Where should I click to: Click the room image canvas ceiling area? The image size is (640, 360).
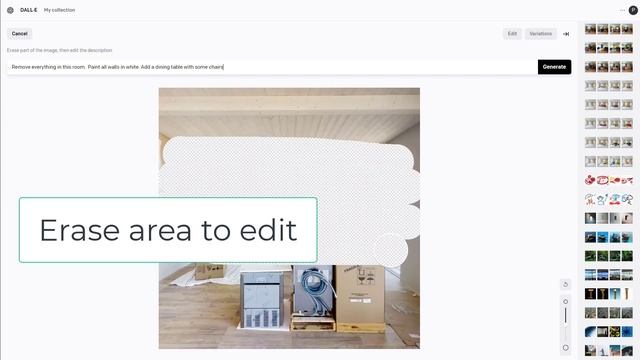[289, 112]
